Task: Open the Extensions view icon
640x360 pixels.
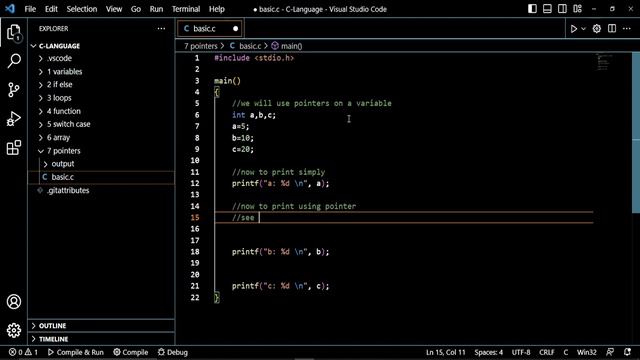Action: pyautogui.click(x=14, y=148)
